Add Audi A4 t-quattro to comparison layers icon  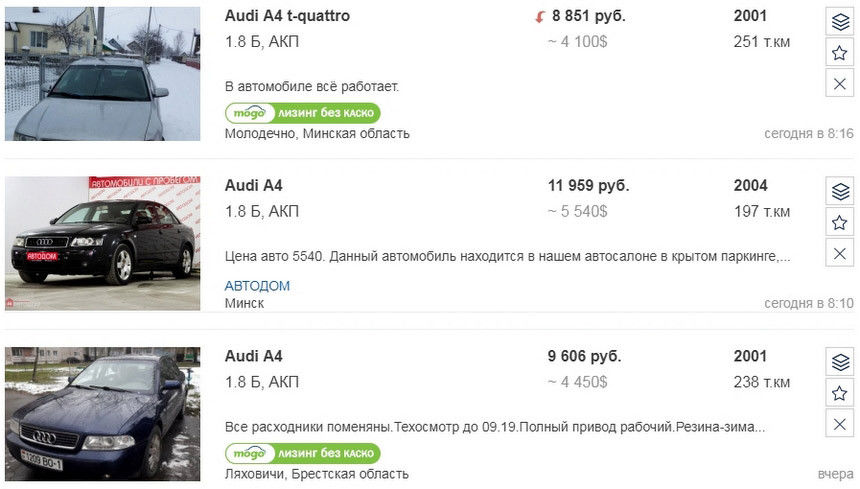tap(840, 22)
